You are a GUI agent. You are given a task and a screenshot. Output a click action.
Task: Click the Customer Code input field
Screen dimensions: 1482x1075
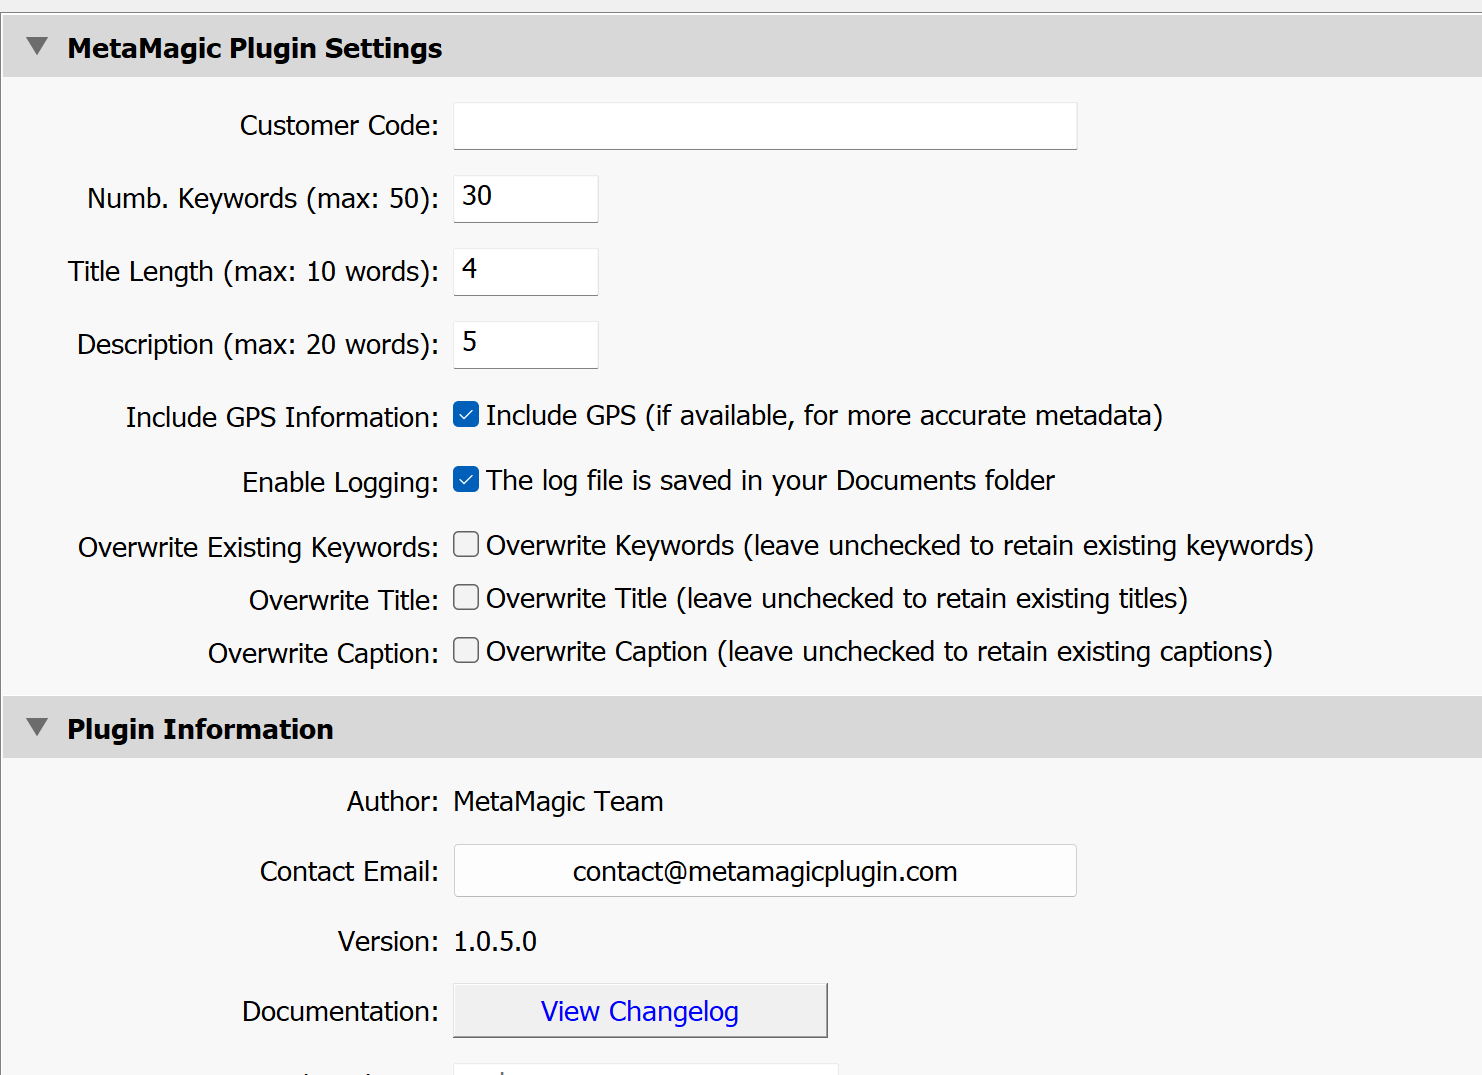point(765,126)
